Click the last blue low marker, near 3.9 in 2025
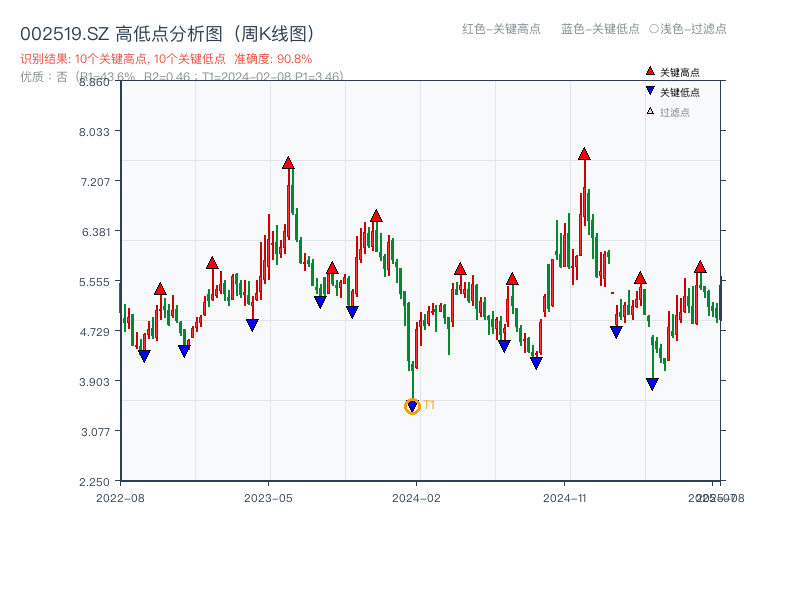 tap(652, 384)
